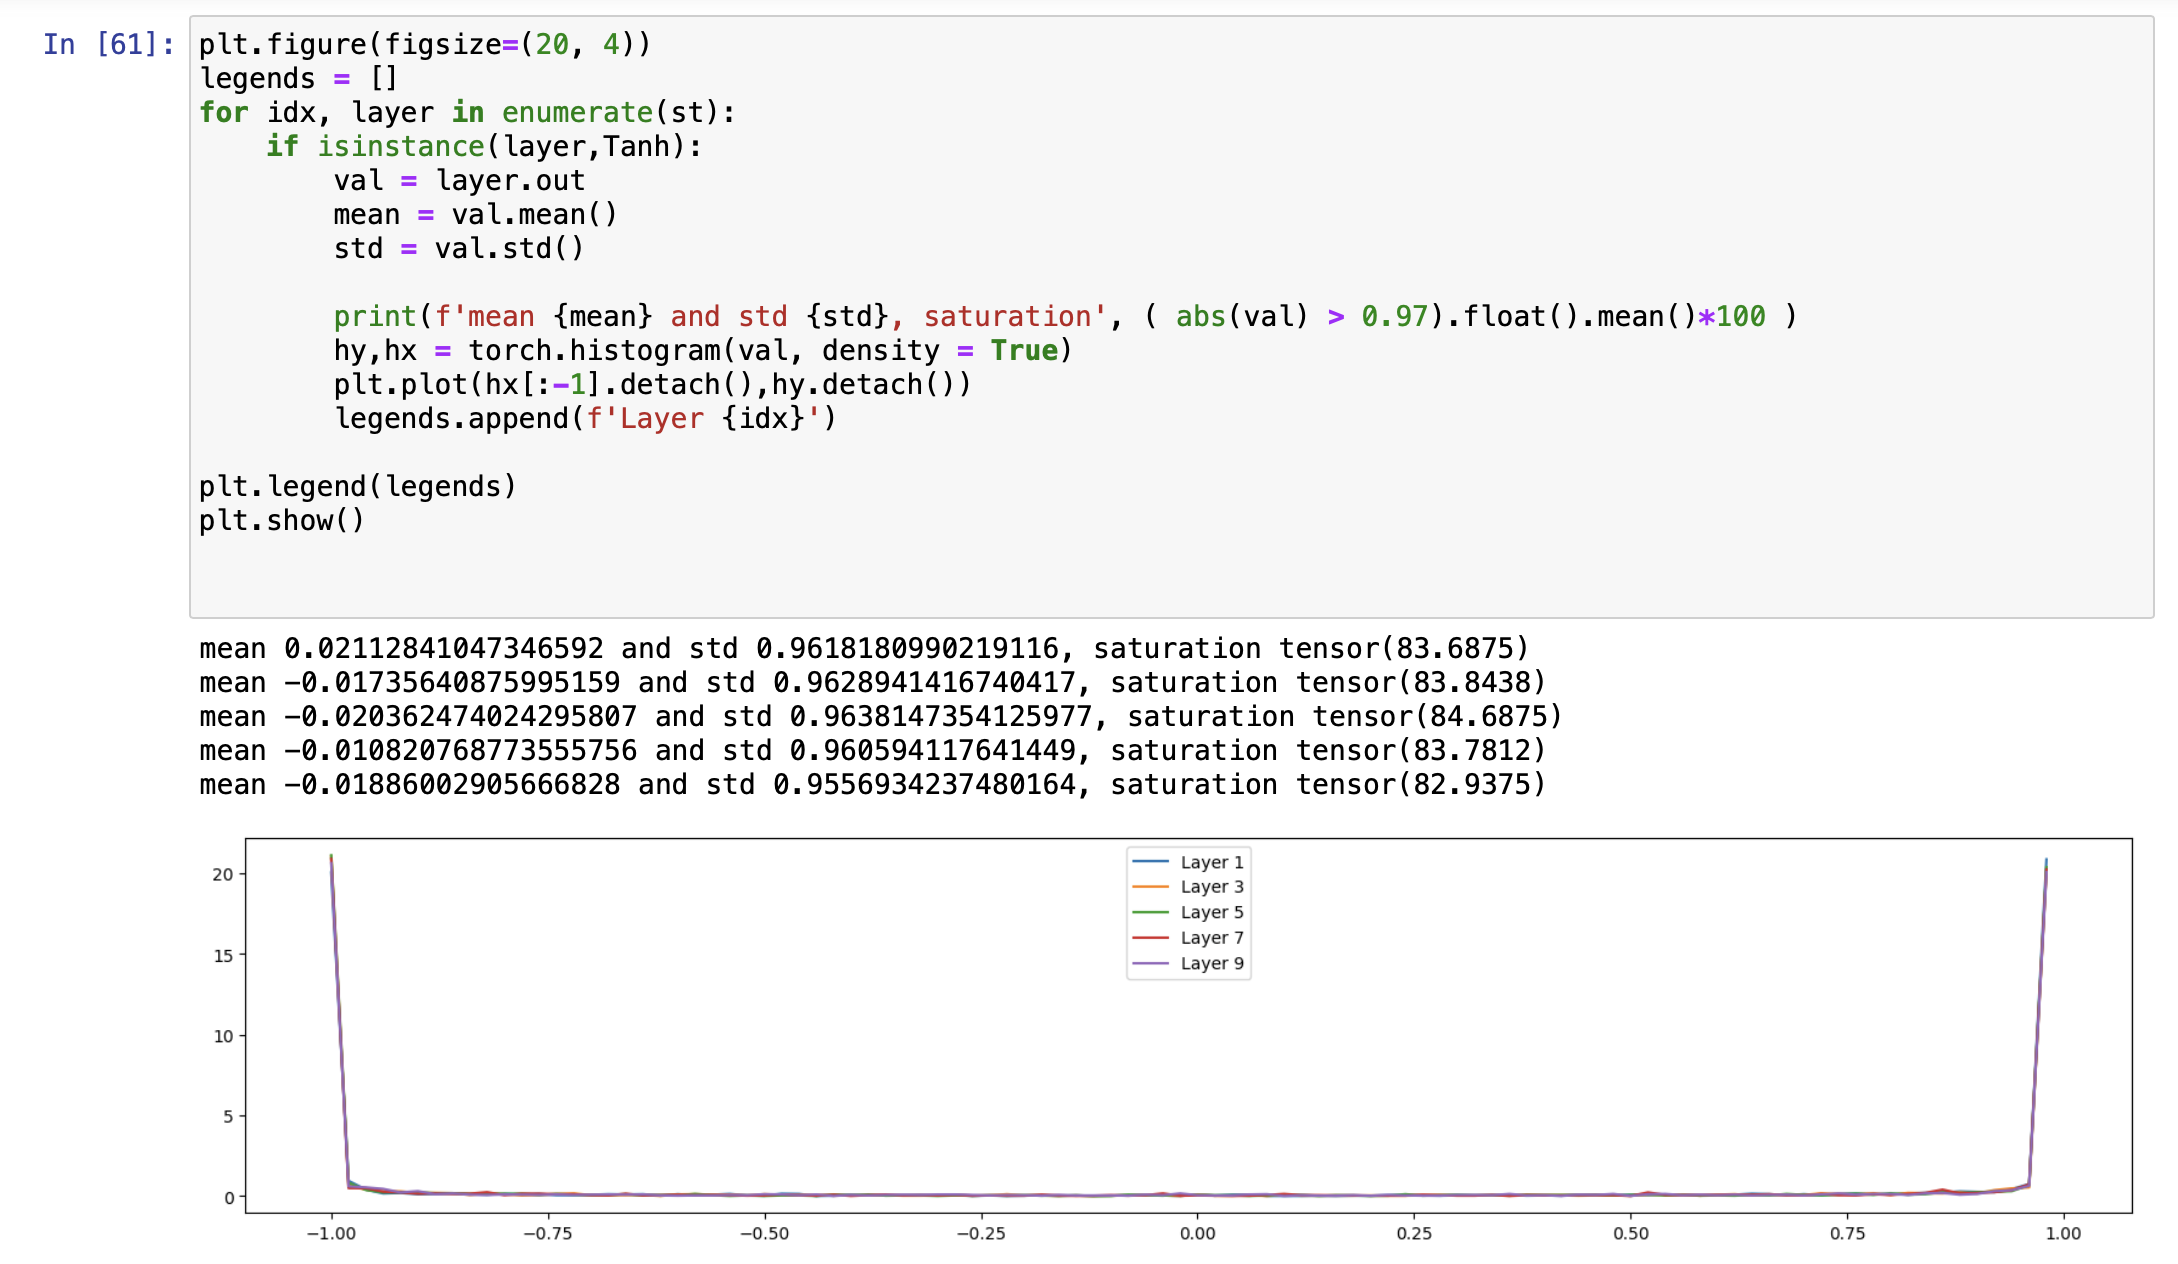The width and height of the screenshot is (2178, 1264).
Task: Click the Layer 1 blue legend swatch
Action: point(1150,862)
